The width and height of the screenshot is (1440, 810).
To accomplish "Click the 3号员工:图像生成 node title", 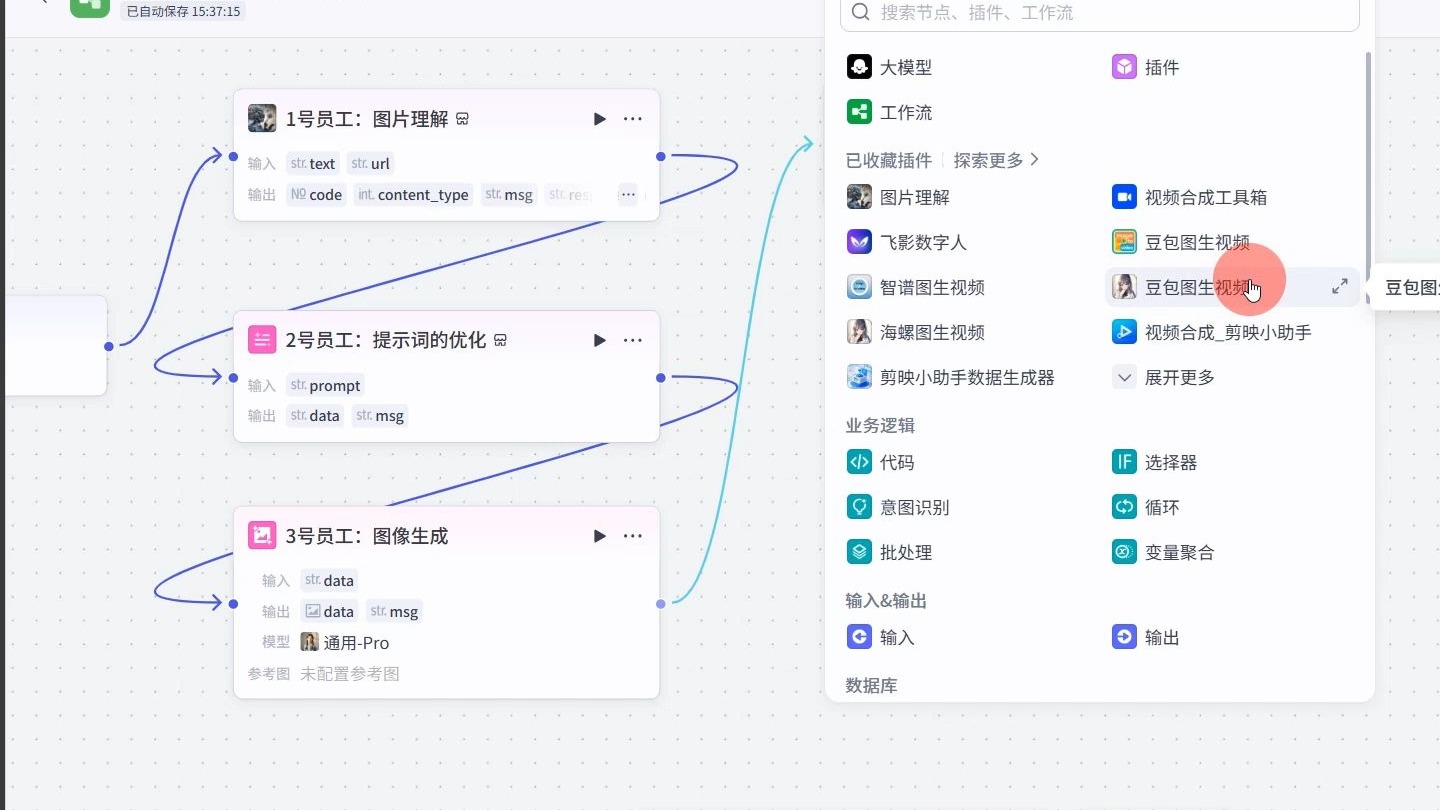I will point(367,536).
